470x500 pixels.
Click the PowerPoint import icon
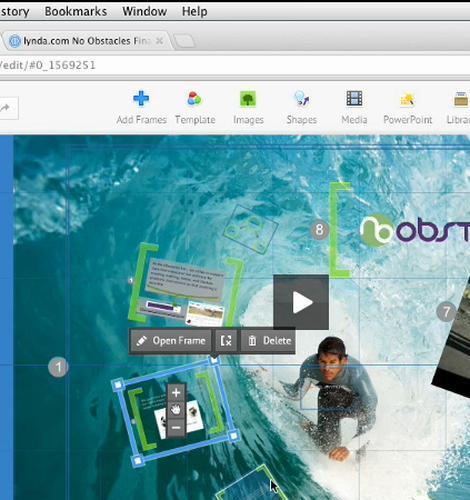407,99
